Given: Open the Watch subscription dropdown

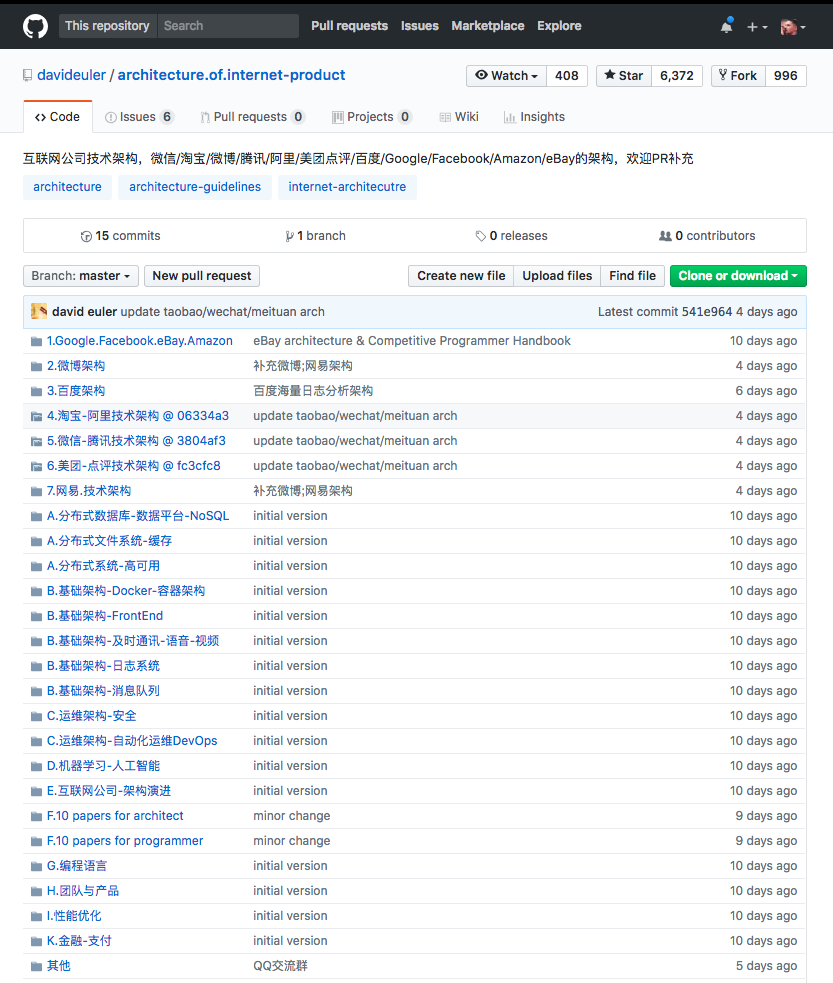Looking at the screenshot, I should point(507,76).
